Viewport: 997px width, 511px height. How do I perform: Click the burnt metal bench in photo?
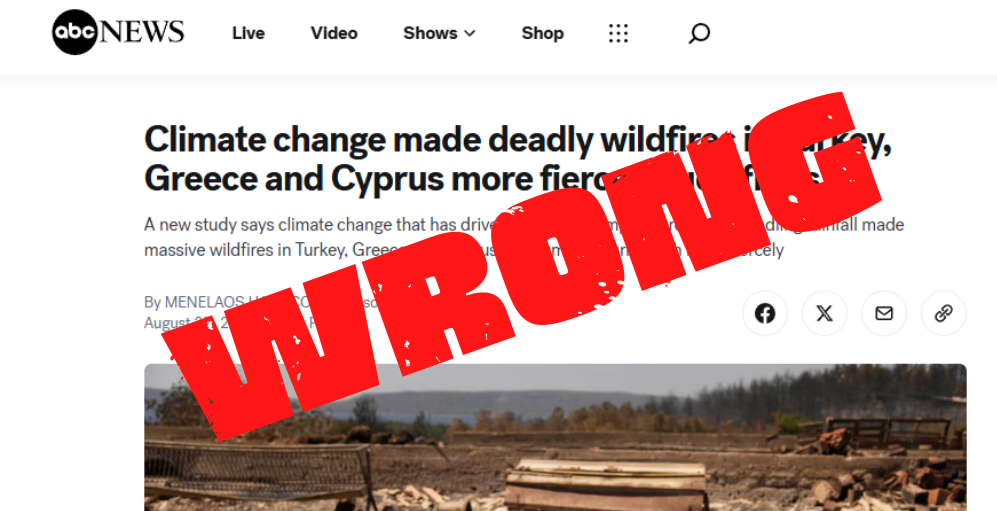pos(260,475)
